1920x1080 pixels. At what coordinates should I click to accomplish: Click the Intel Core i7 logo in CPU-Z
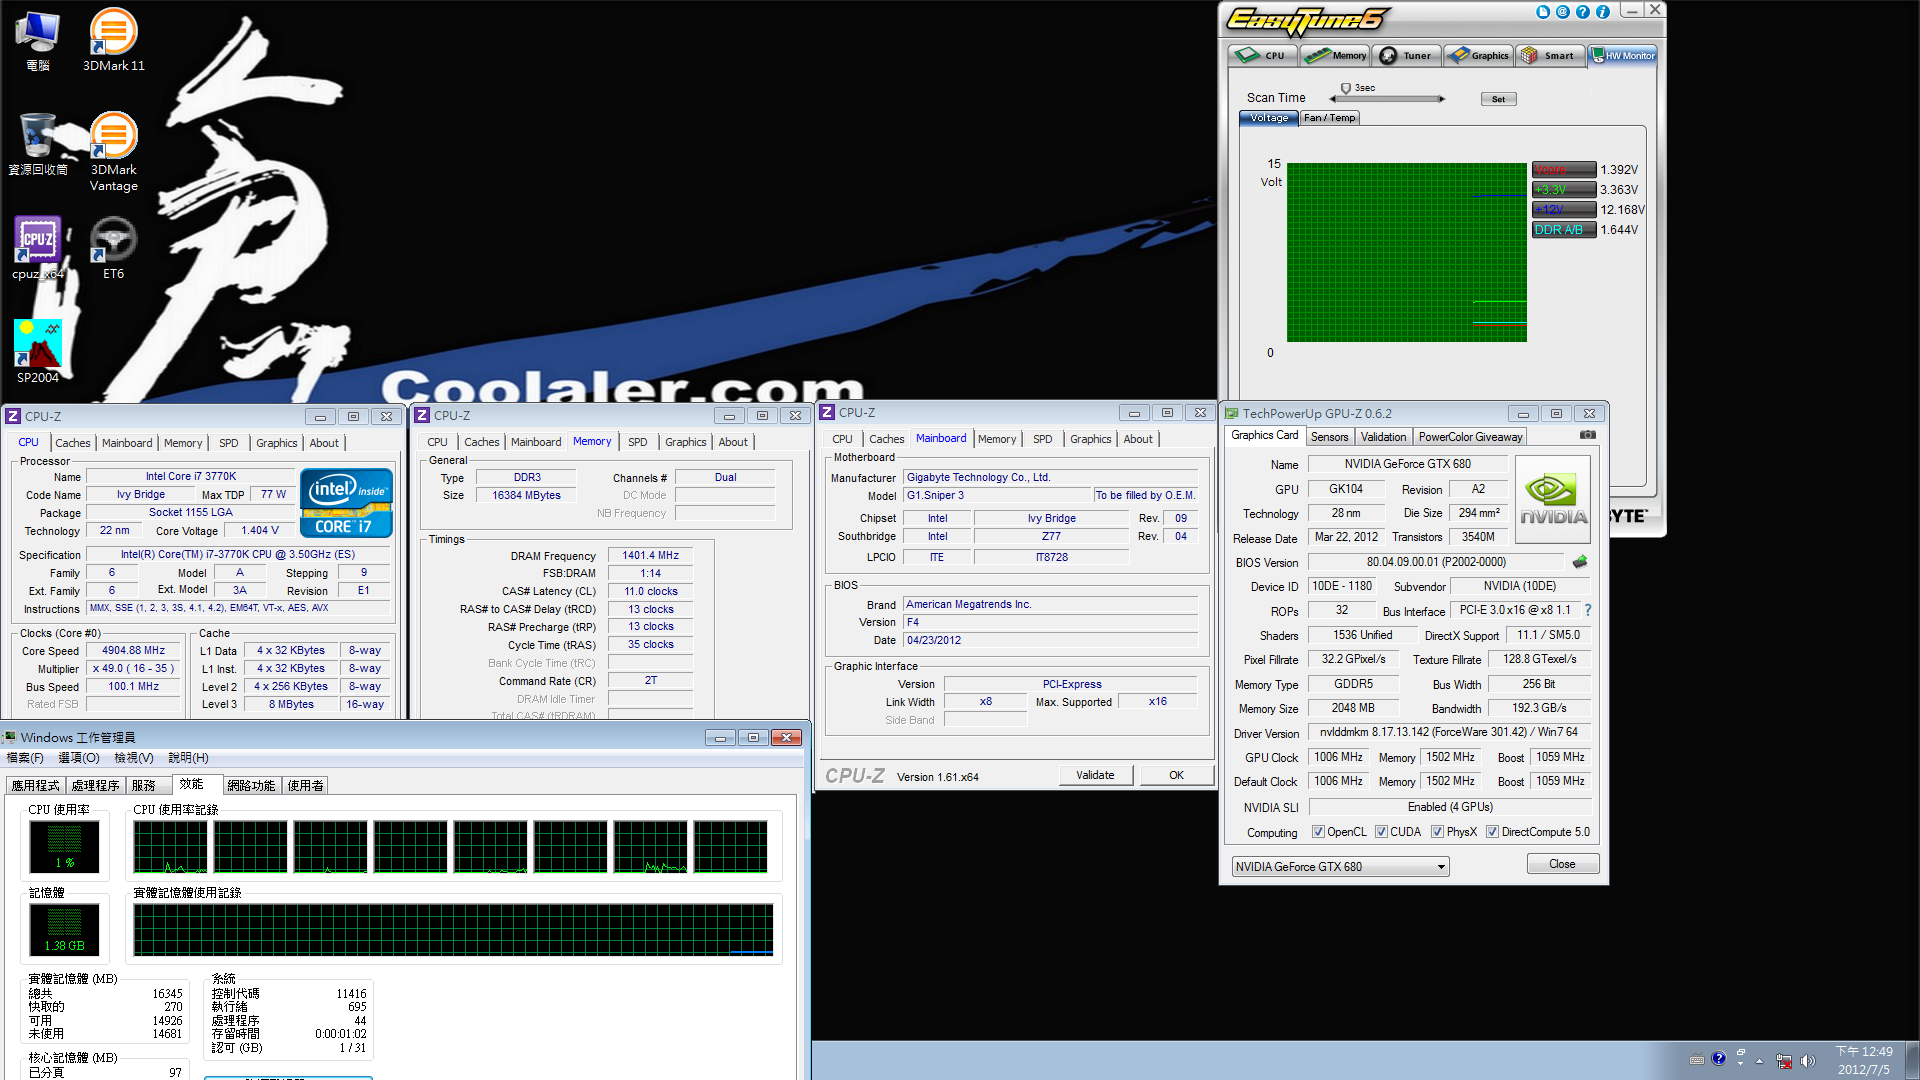pyautogui.click(x=346, y=503)
